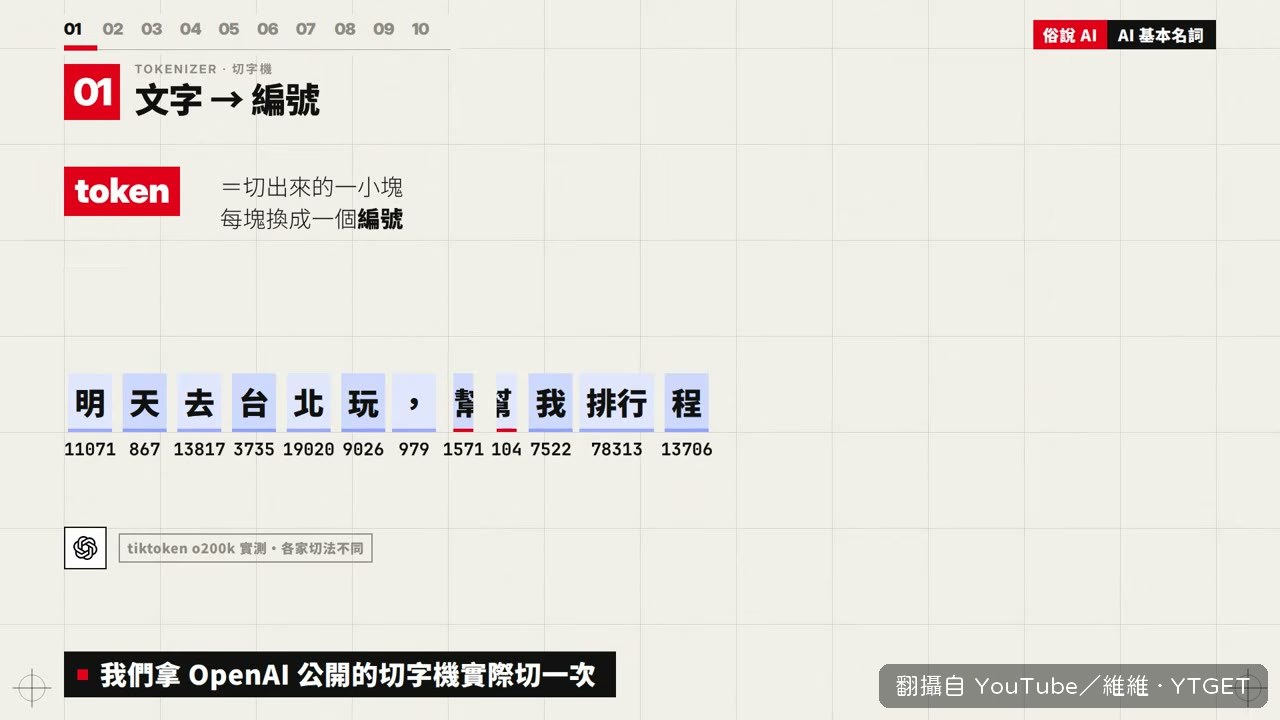Select the token tile "排行"
This screenshot has height=720, width=1280.
coord(617,403)
